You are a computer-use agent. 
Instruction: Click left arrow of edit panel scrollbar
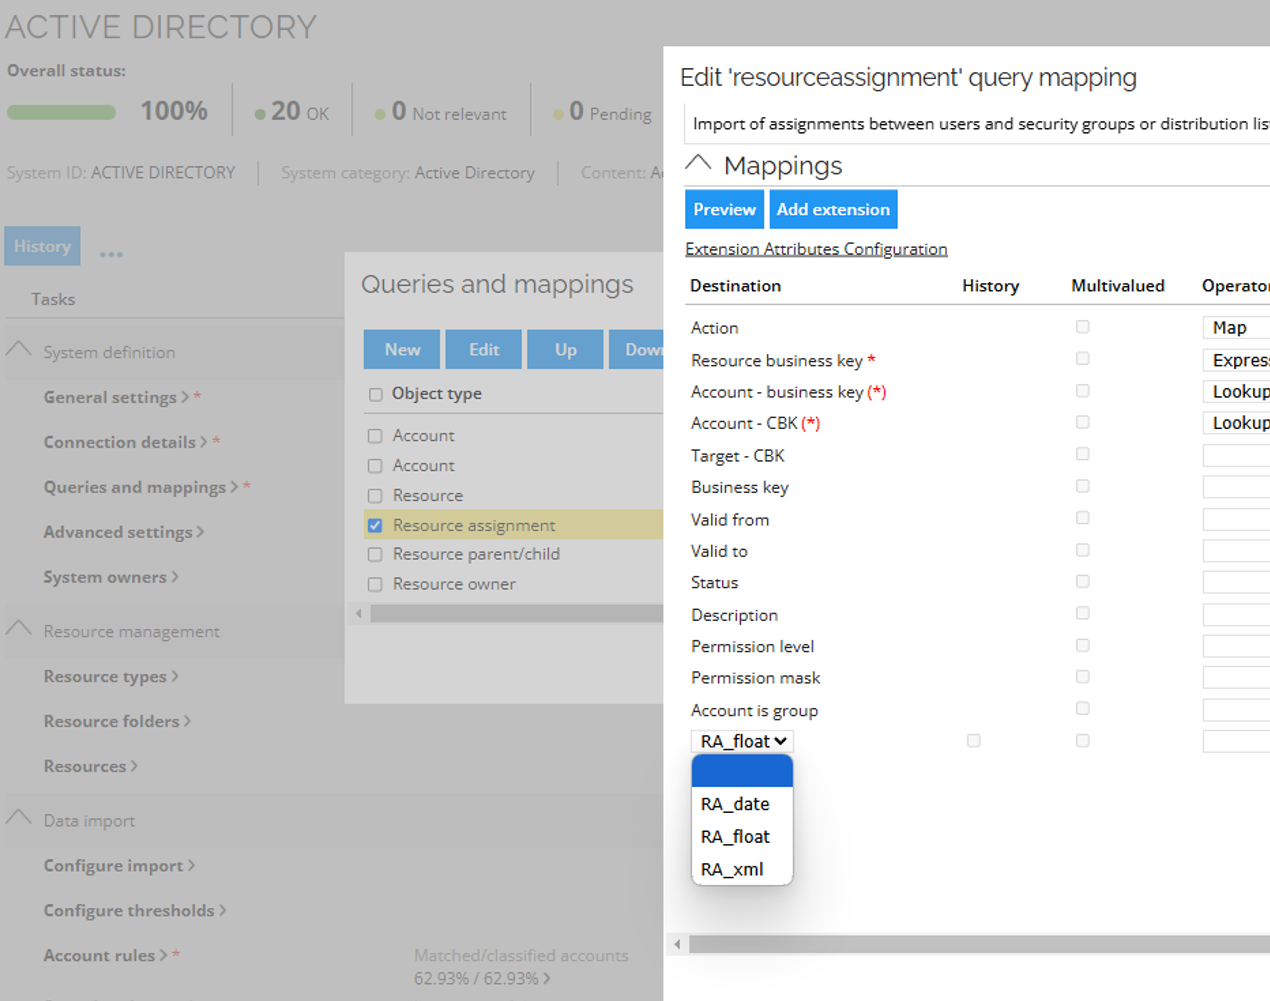point(677,944)
